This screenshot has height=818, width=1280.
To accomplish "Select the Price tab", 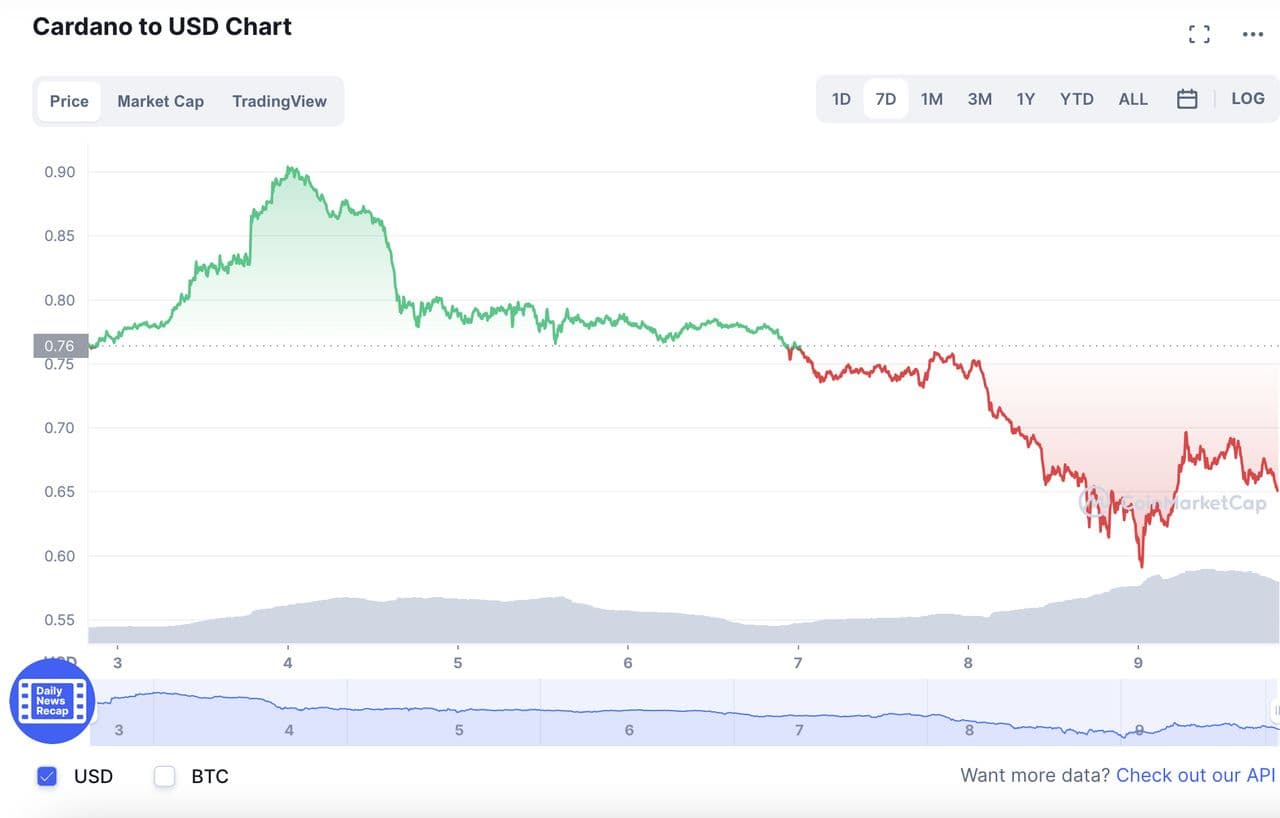I will click(69, 101).
